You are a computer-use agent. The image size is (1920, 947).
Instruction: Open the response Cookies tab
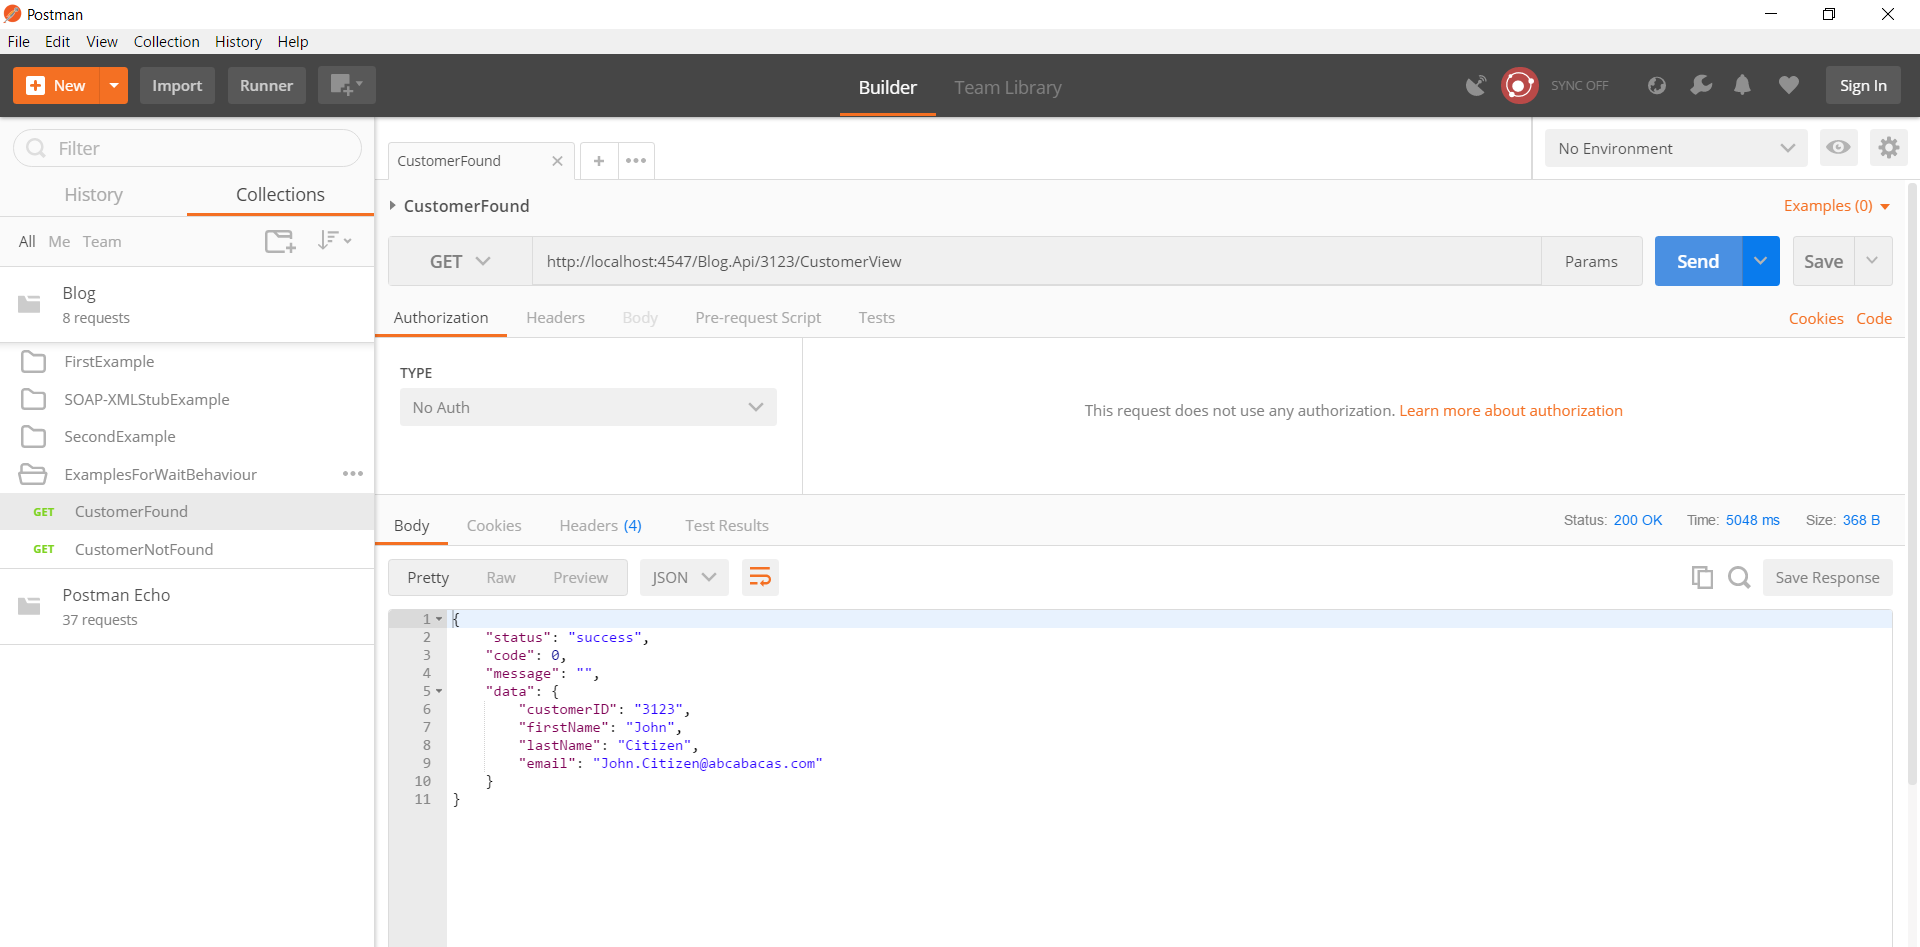(x=494, y=525)
